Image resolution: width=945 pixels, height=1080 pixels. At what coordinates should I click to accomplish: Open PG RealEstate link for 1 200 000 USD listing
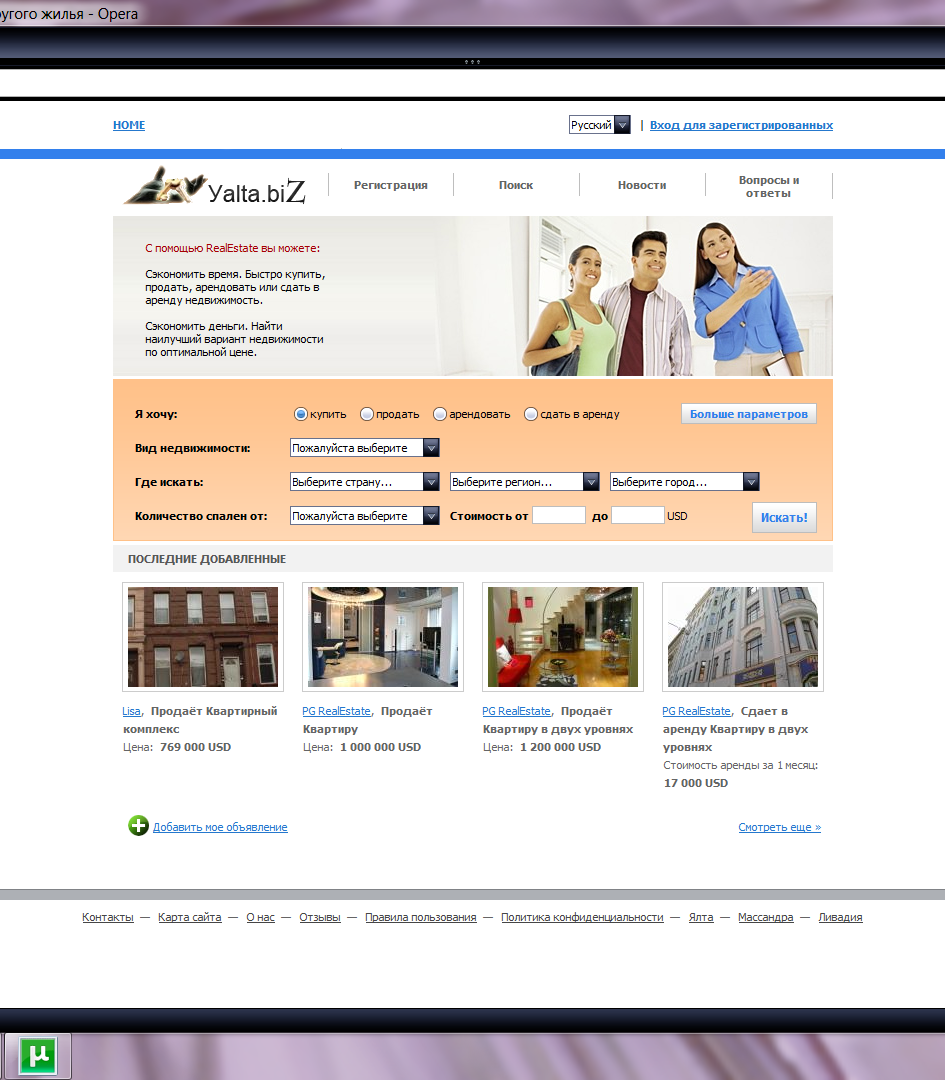point(517,711)
